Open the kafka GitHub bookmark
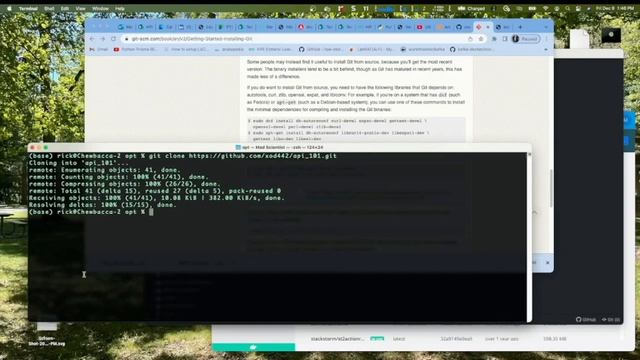 [471, 49]
